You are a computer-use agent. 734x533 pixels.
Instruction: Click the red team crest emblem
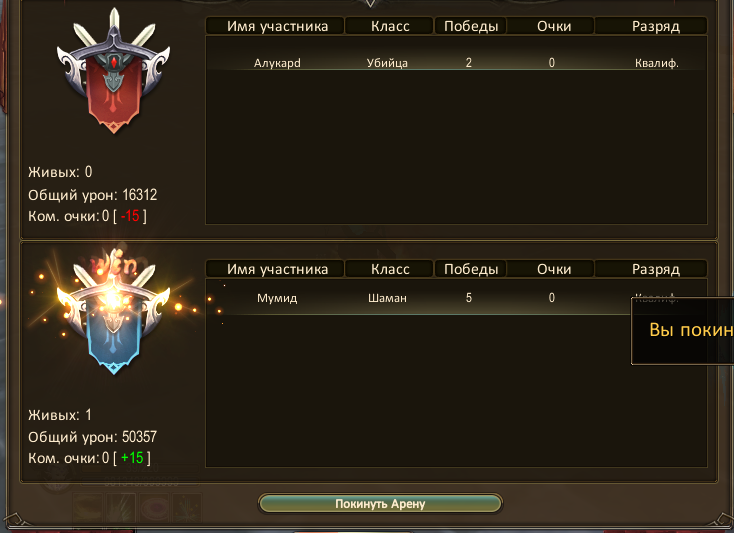pos(113,71)
